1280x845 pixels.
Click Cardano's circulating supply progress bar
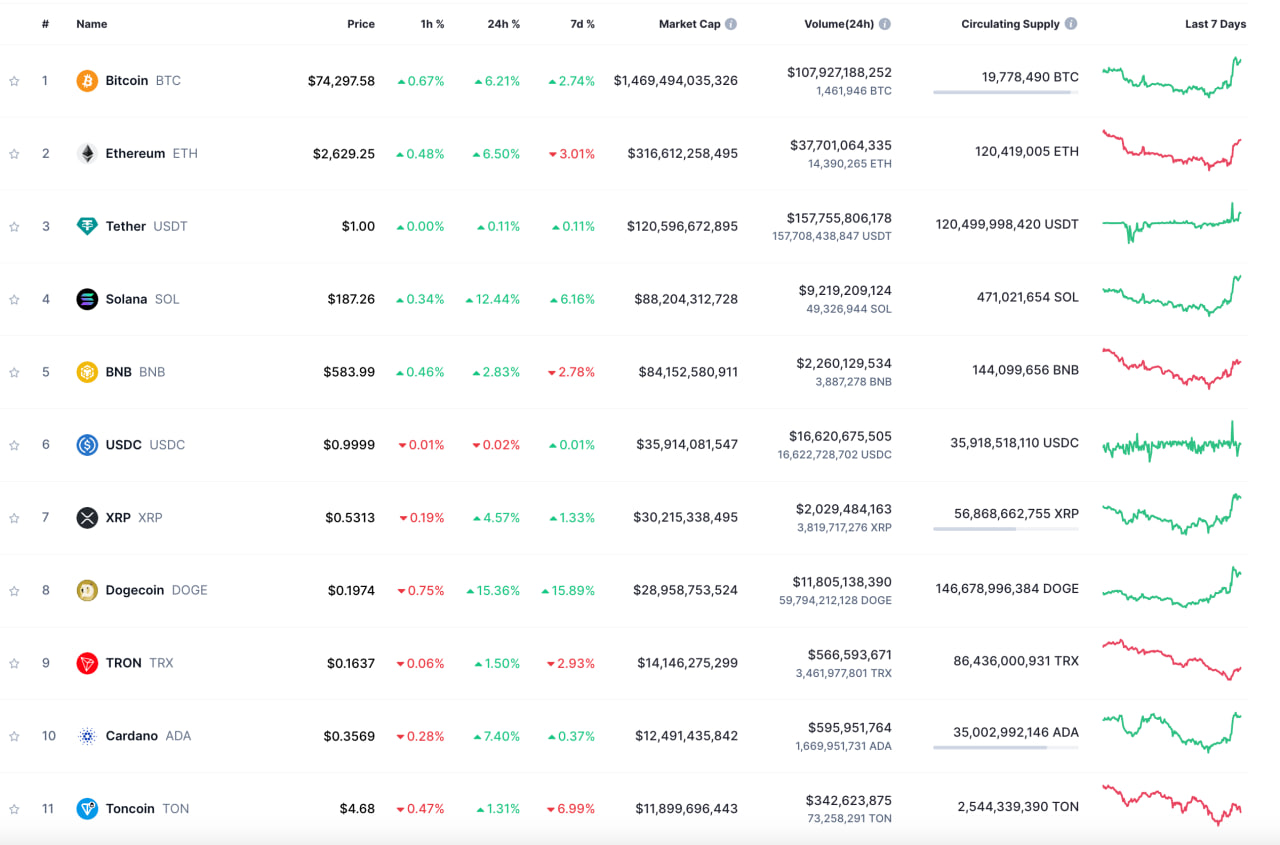[x=1006, y=747]
